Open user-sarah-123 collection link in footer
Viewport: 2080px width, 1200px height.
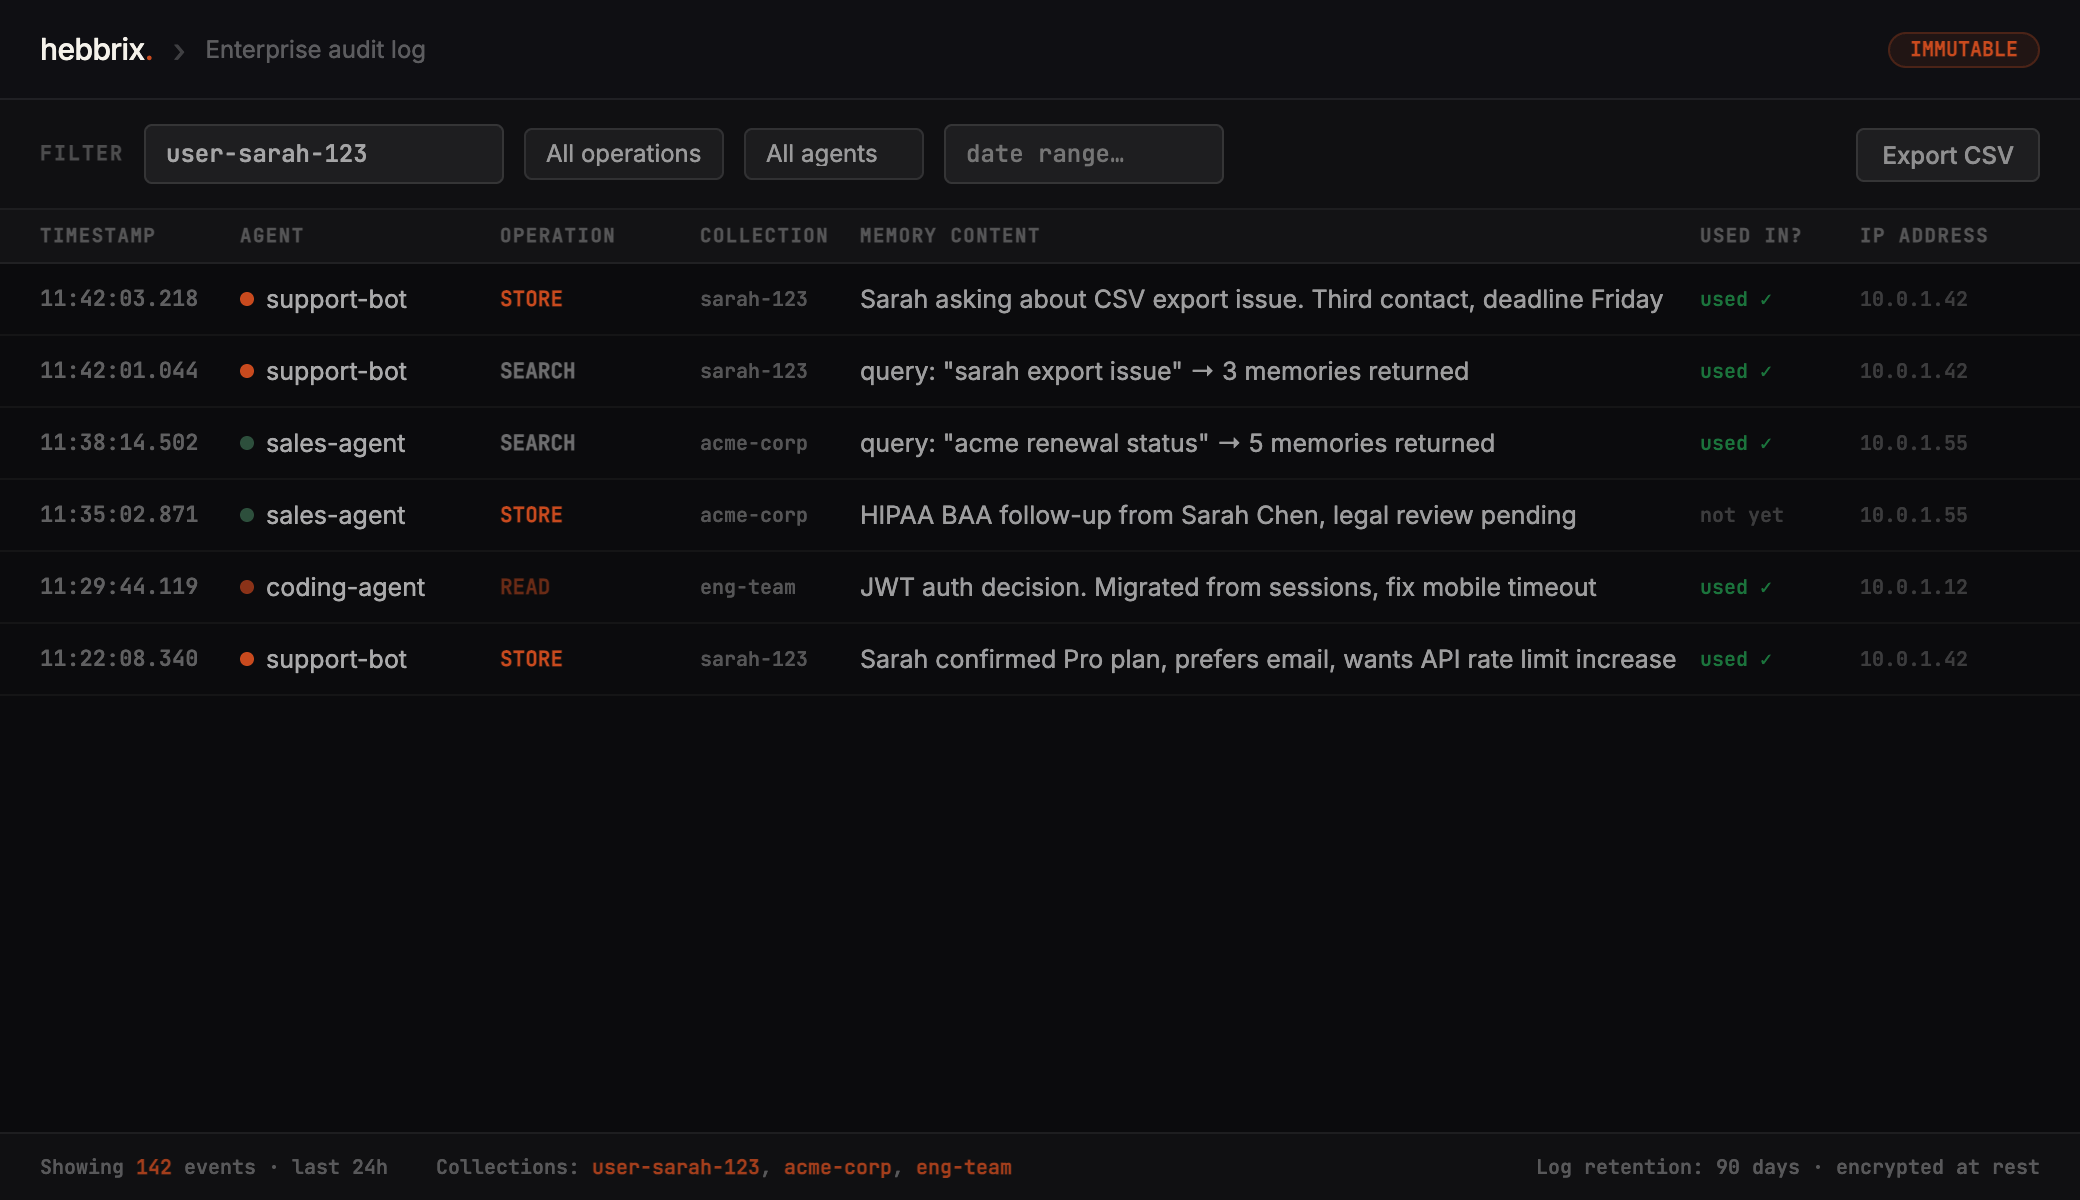[675, 1167]
